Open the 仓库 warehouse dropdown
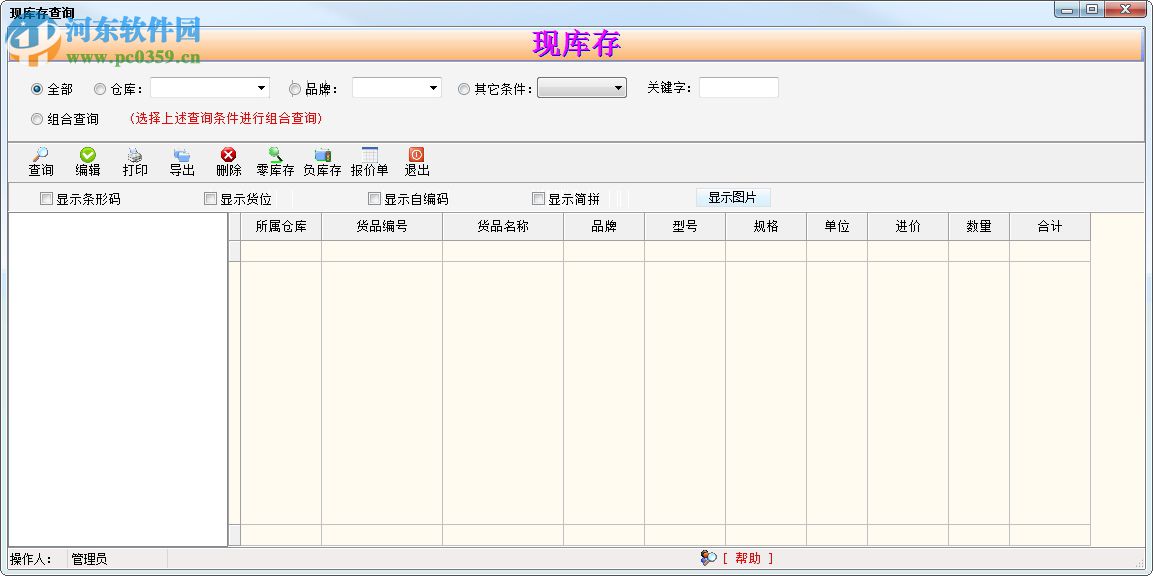 pyautogui.click(x=262, y=87)
